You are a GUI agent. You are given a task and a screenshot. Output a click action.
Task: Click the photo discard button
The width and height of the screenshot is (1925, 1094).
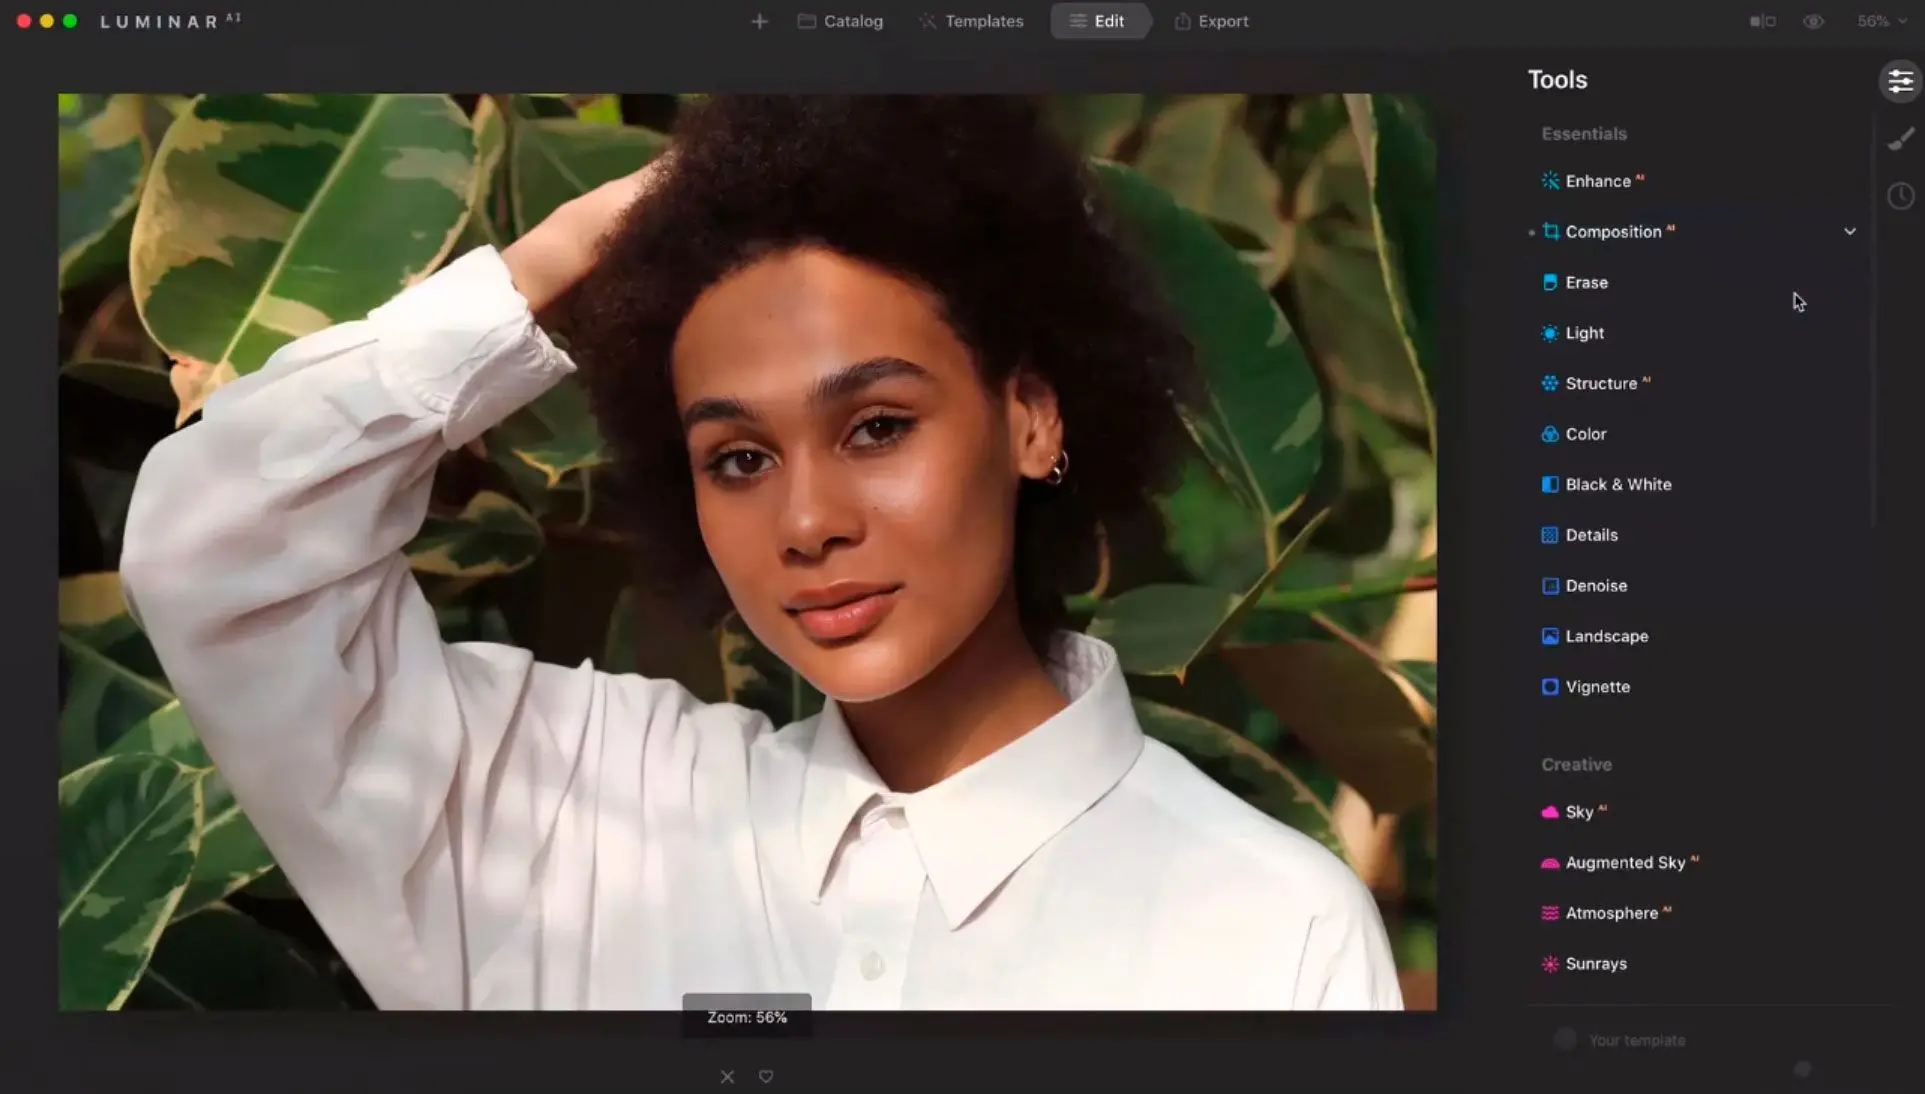pyautogui.click(x=727, y=1075)
